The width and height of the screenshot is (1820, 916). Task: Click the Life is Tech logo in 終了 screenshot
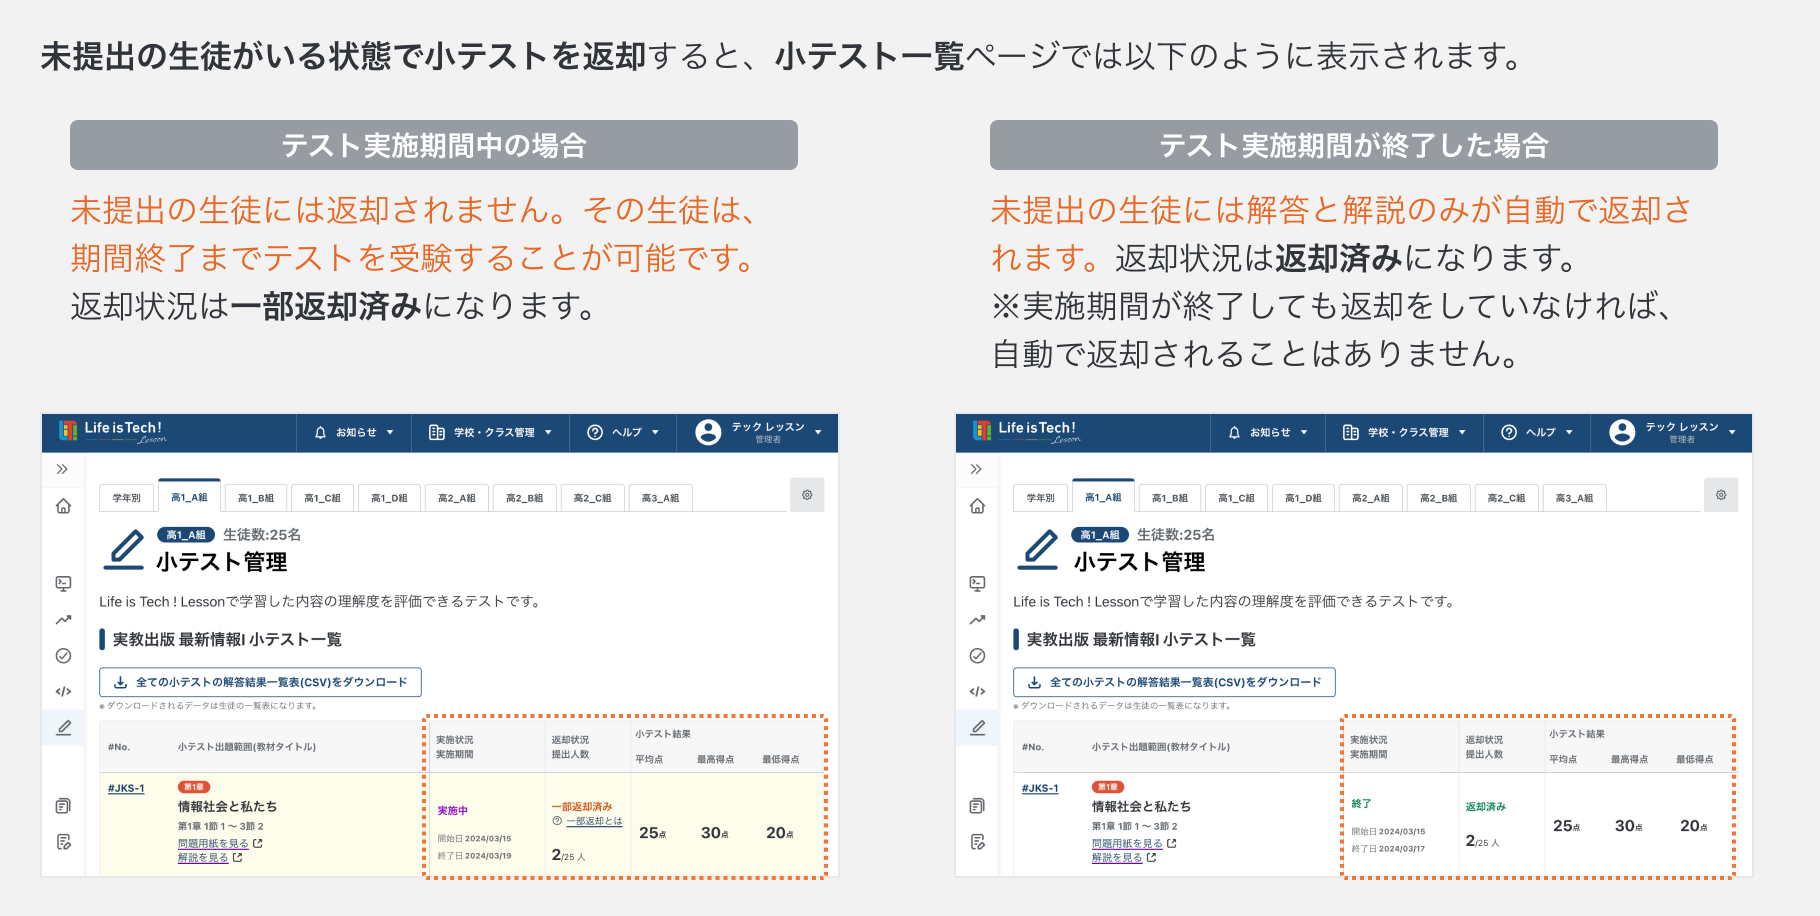1025,431
